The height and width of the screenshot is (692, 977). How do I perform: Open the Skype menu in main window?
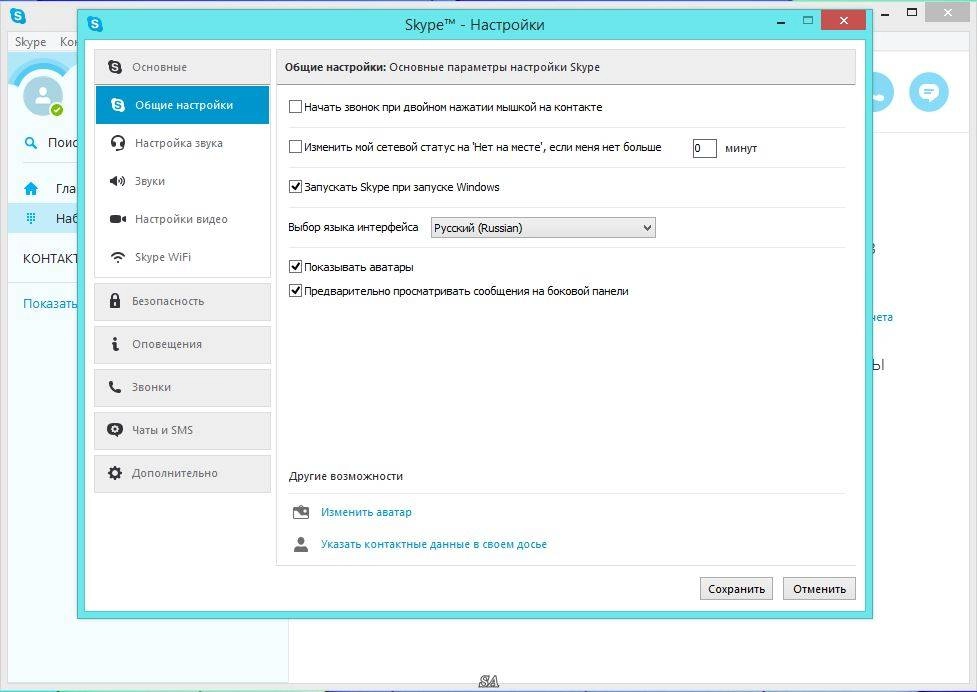click(31, 42)
